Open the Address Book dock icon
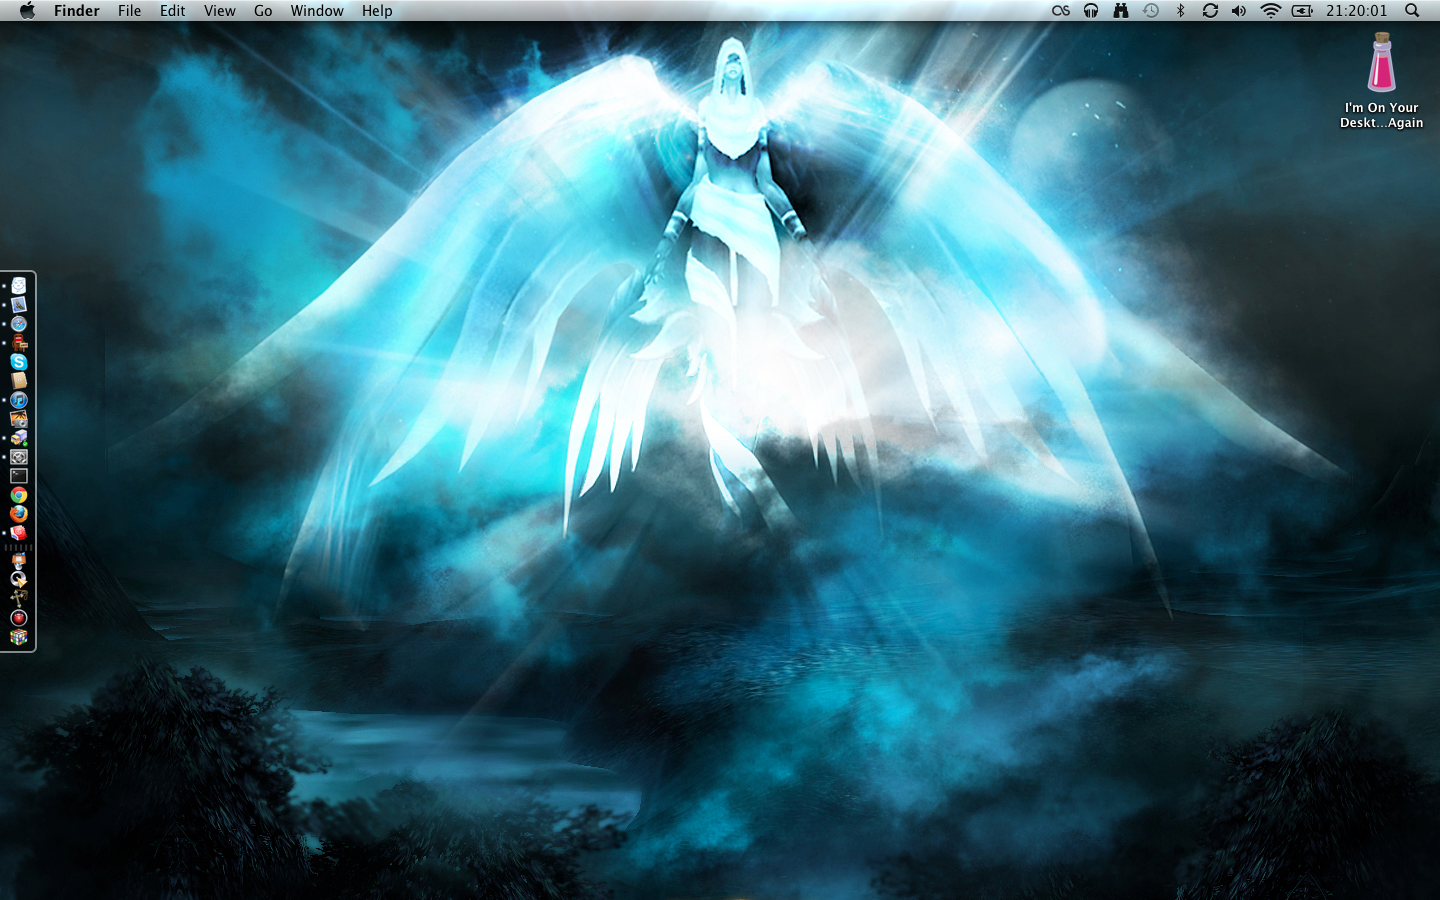This screenshot has height=900, width=1440. pyautogui.click(x=19, y=381)
